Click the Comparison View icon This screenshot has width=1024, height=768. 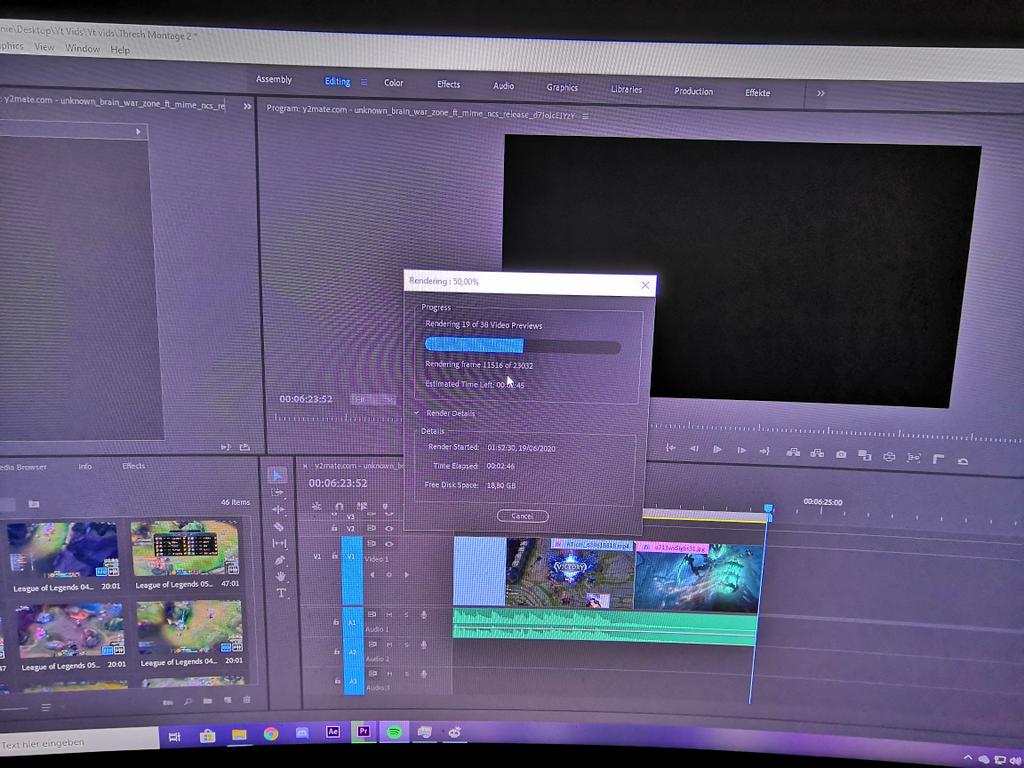tap(865, 455)
